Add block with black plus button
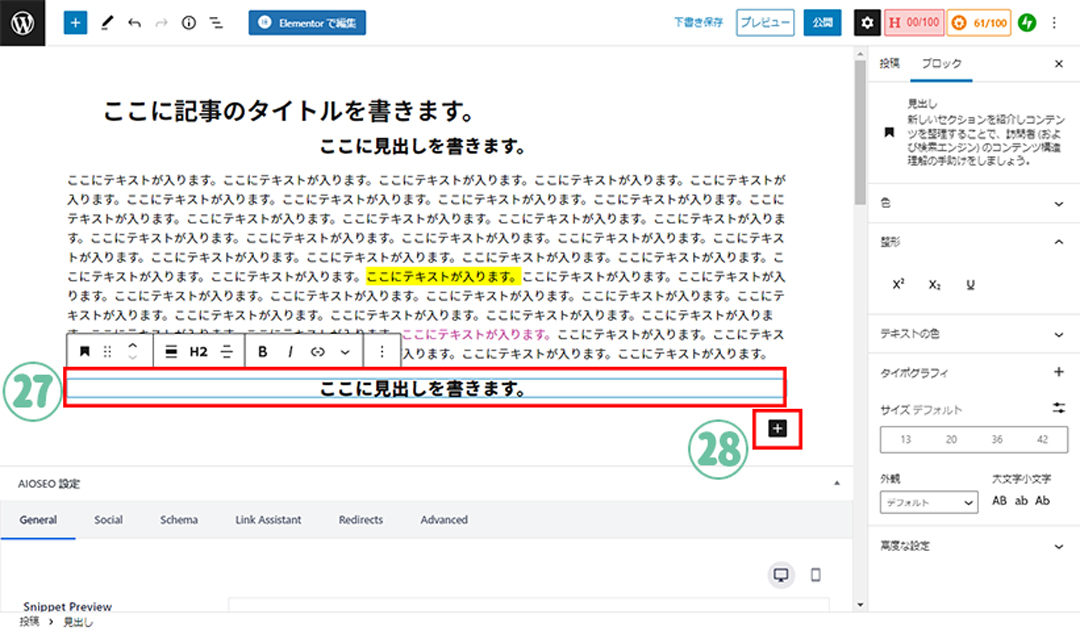Viewport: 1080px width, 631px height. coord(778,428)
